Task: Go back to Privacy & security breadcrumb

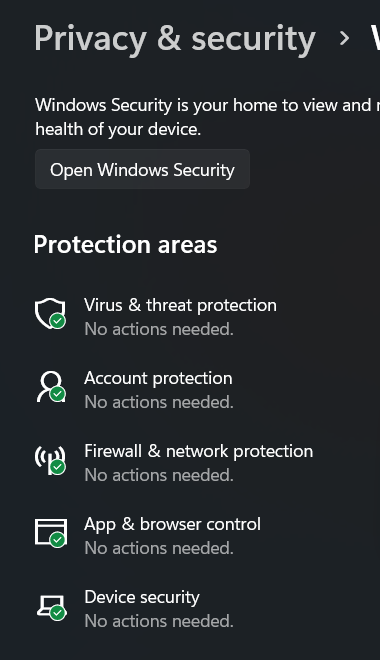Action: (x=175, y=38)
